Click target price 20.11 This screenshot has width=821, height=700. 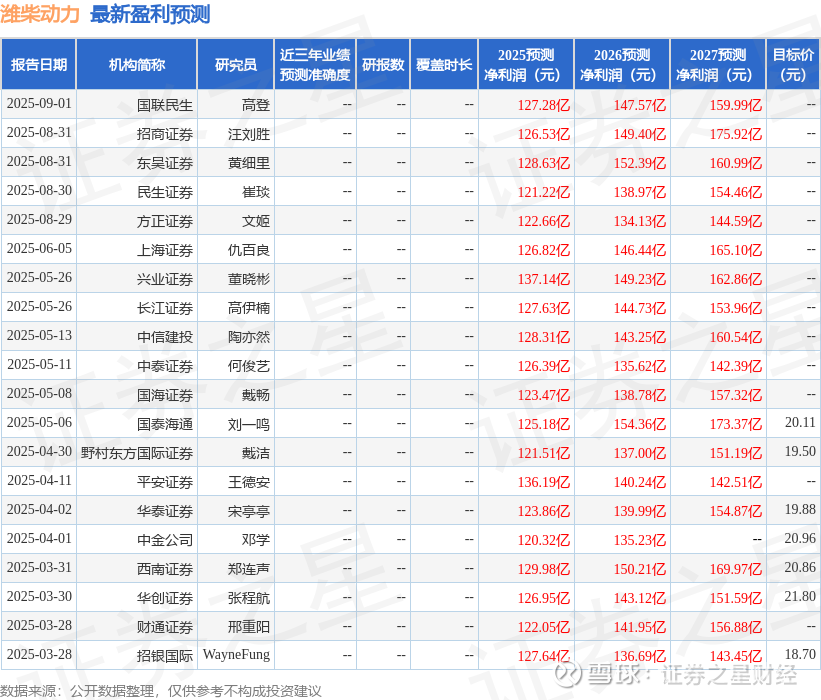[800, 423]
